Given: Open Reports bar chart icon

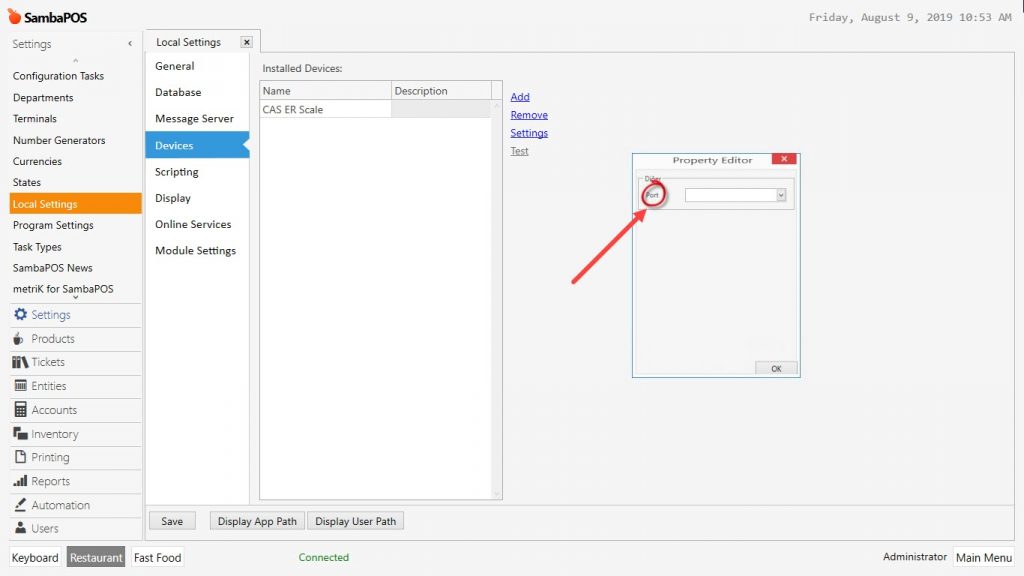Looking at the screenshot, I should (20, 481).
